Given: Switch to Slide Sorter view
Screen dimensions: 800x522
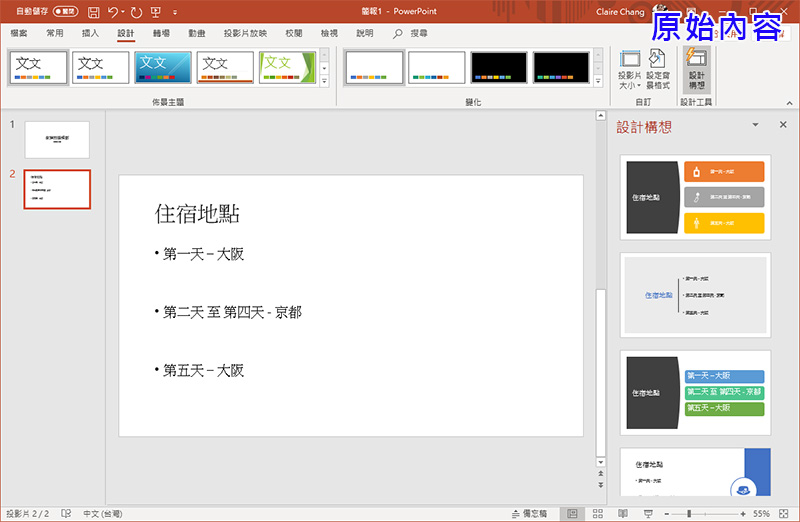Looking at the screenshot, I should 598,514.
